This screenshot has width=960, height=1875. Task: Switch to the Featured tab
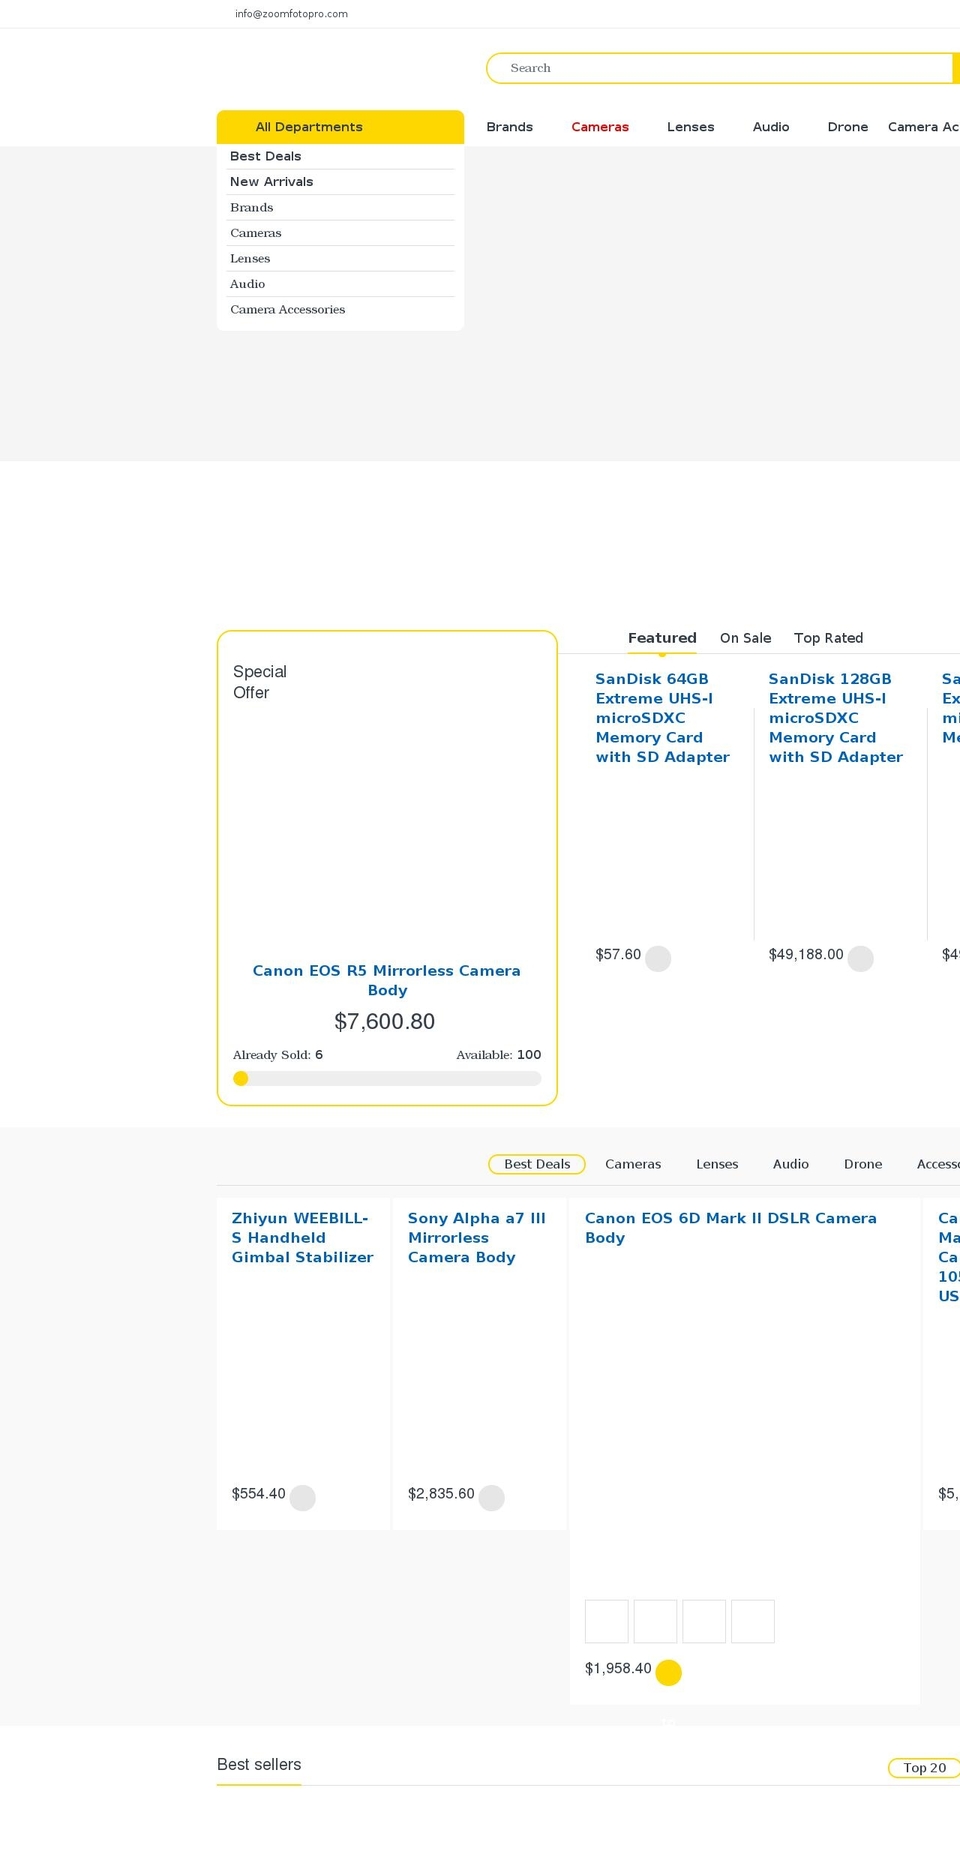[x=662, y=638]
